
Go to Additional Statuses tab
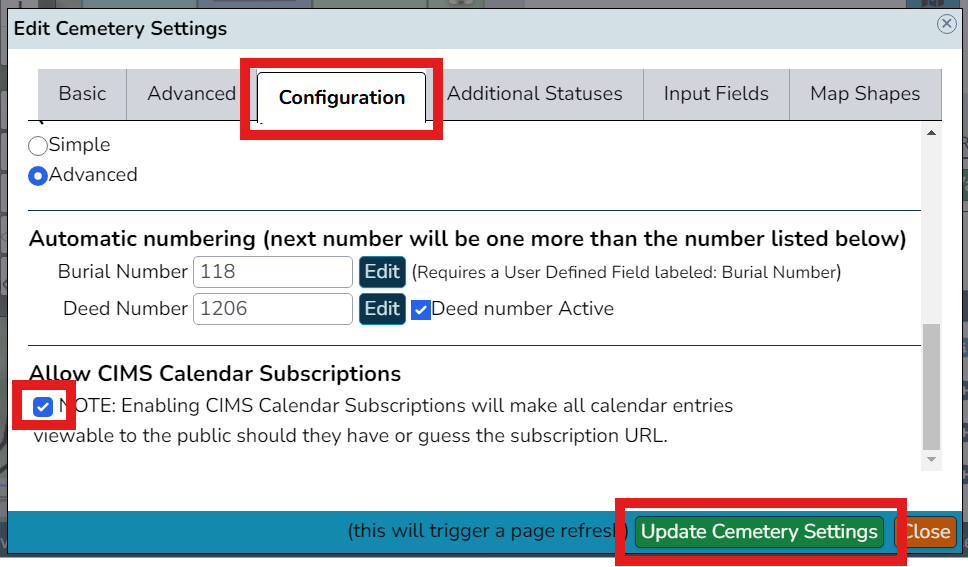point(535,94)
